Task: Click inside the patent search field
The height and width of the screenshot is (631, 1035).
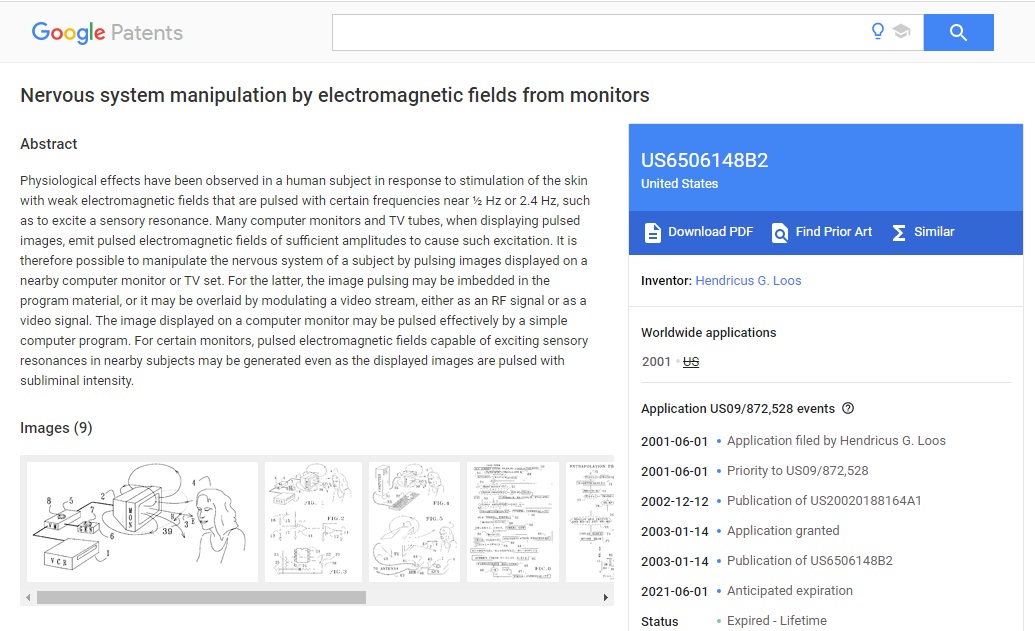Action: pyautogui.click(x=600, y=33)
